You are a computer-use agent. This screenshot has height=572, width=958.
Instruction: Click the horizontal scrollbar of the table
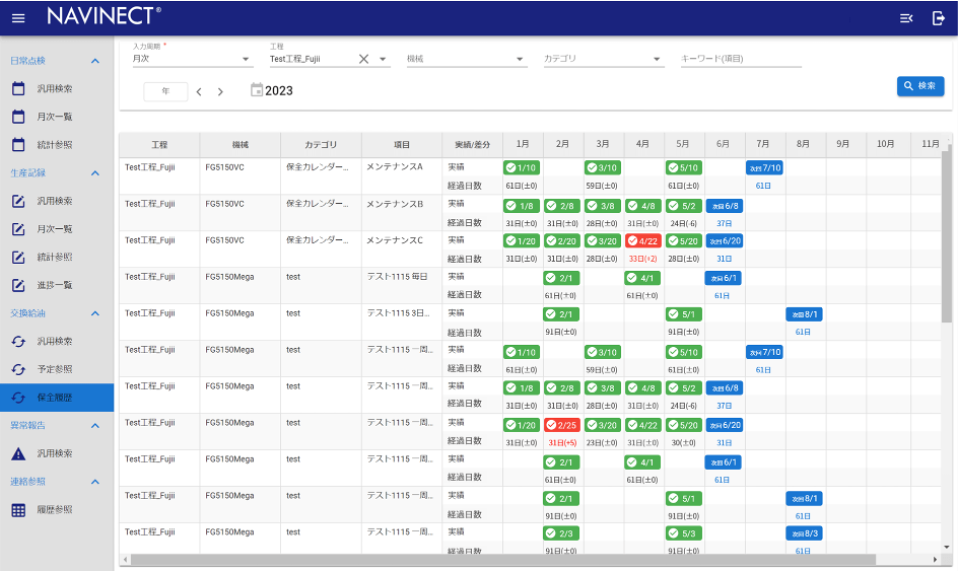tap(503, 559)
